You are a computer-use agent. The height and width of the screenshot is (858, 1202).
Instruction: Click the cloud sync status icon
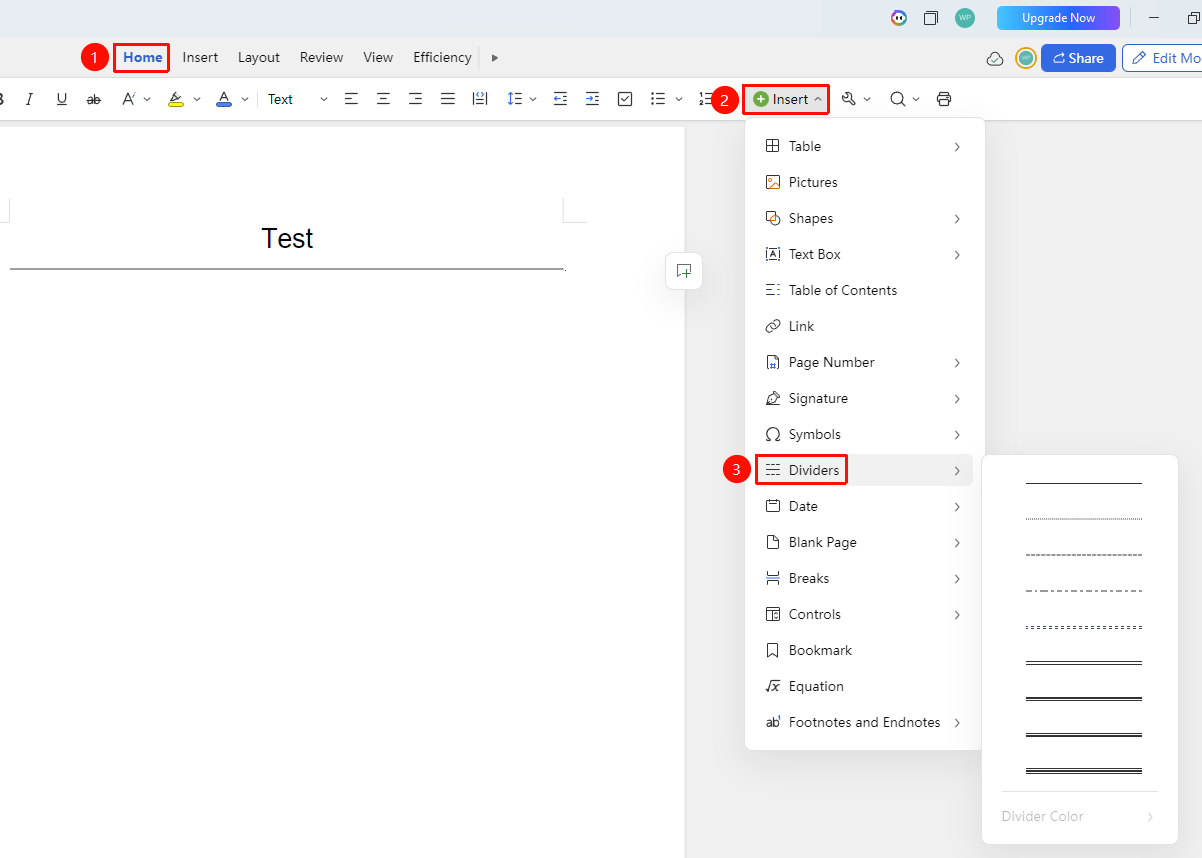(x=995, y=58)
